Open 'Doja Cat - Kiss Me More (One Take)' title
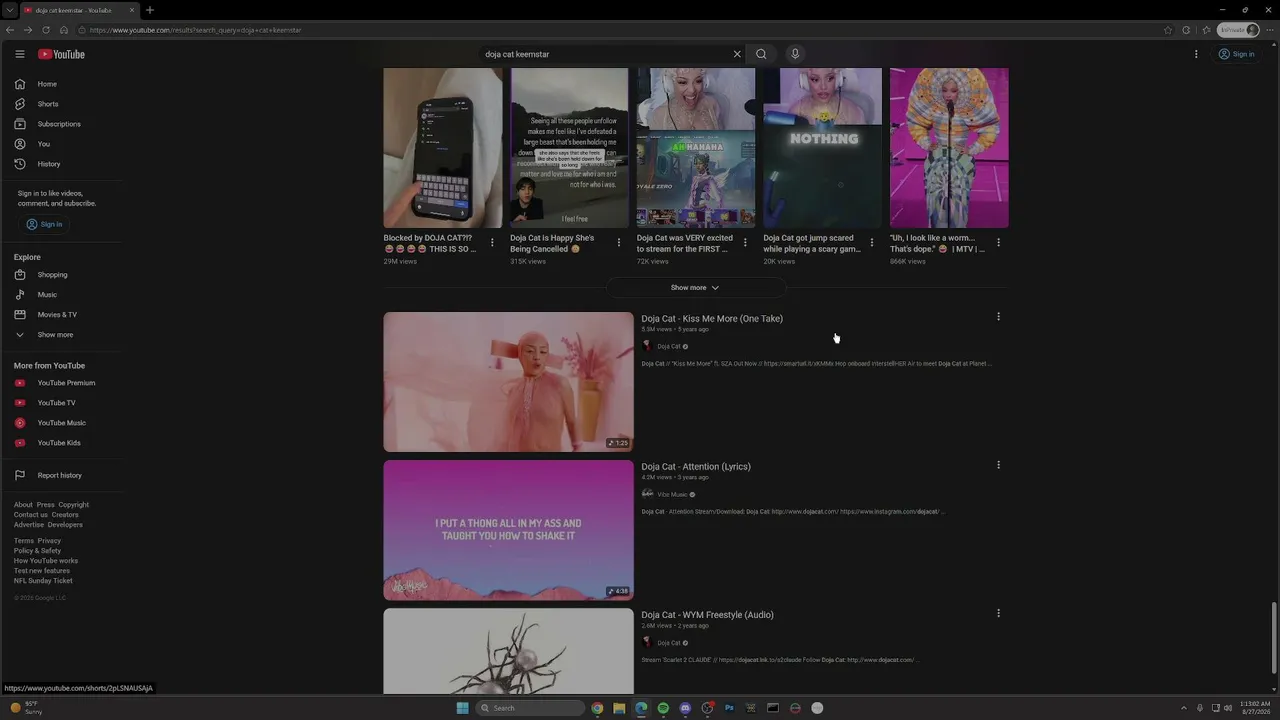Image resolution: width=1280 pixels, height=720 pixels. tap(712, 319)
